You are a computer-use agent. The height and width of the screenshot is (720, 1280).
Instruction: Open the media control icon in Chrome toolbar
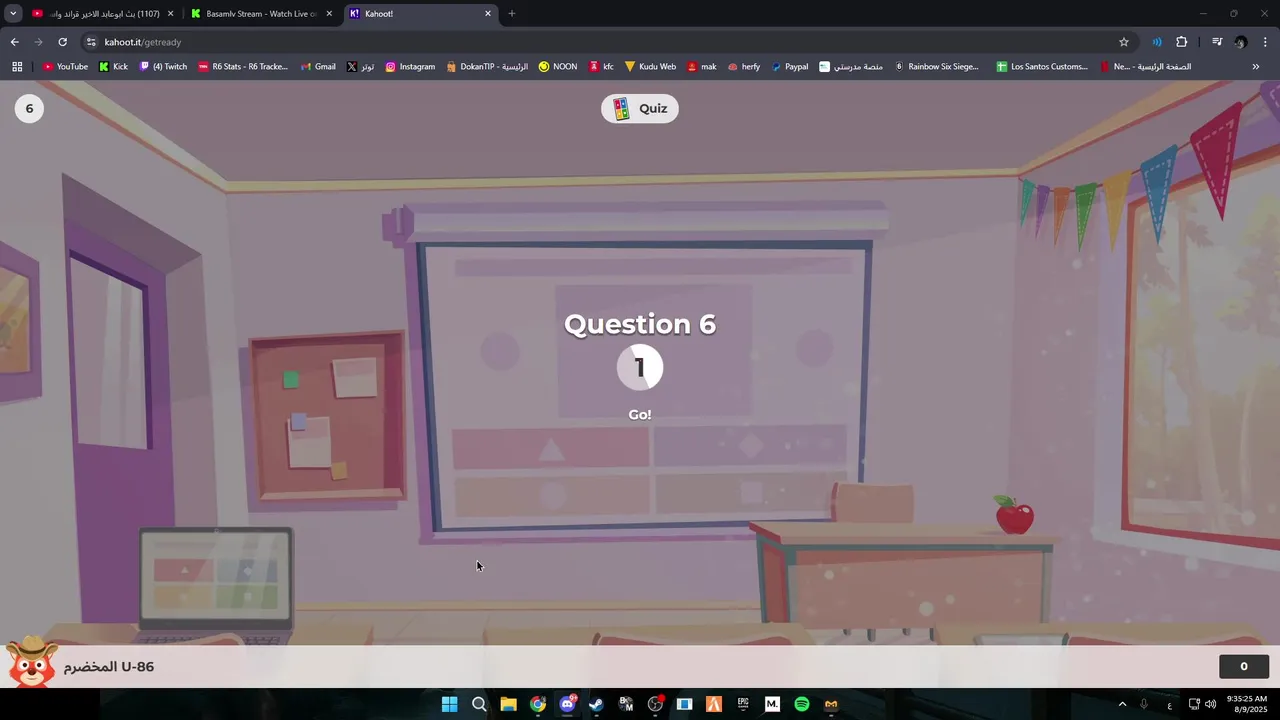click(1217, 42)
